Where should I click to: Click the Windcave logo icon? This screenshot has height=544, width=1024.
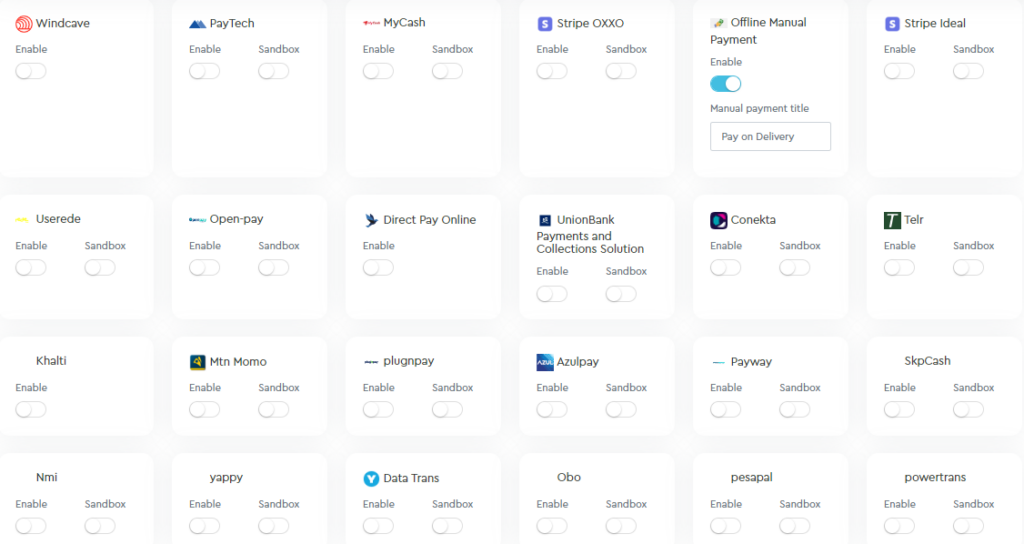pyautogui.click(x=24, y=24)
